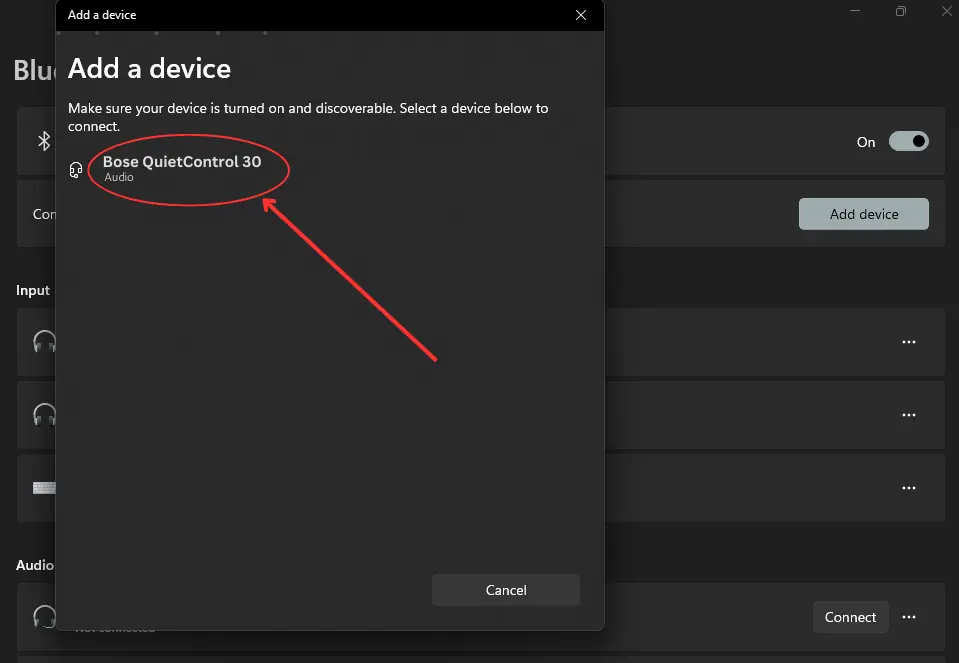Minimize the Settings window
Image resolution: width=959 pixels, height=663 pixels.
tap(855, 11)
